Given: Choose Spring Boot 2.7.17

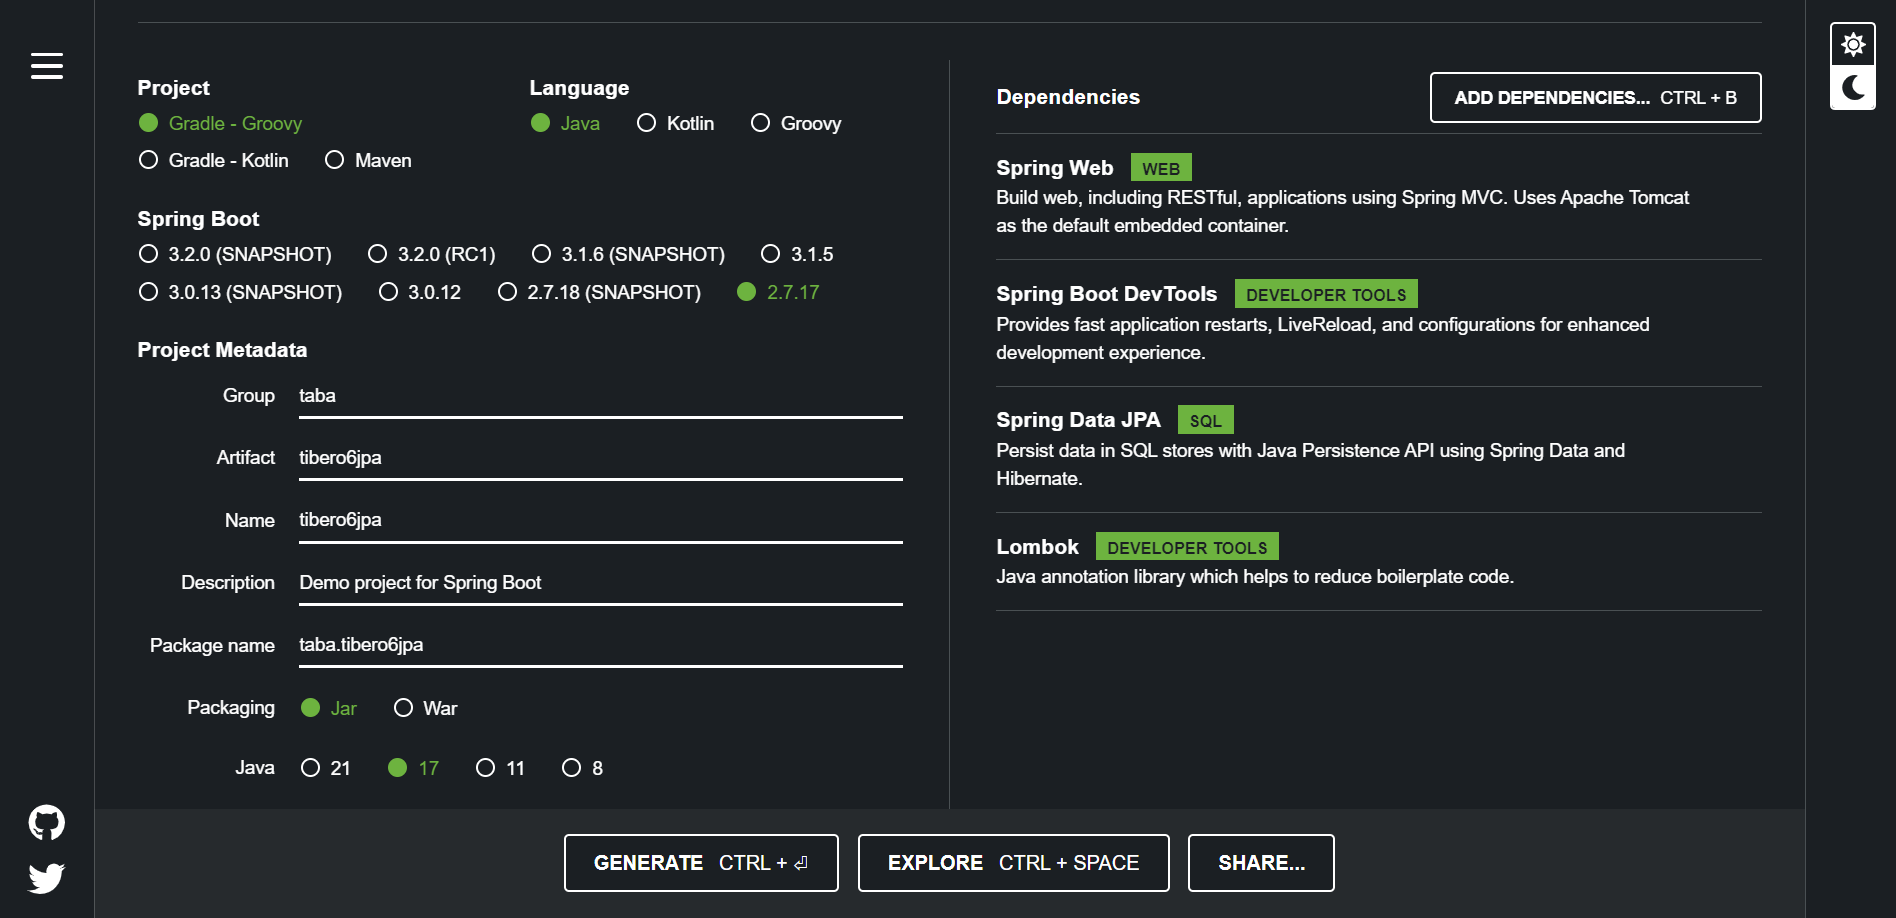Looking at the screenshot, I should pos(778,292).
